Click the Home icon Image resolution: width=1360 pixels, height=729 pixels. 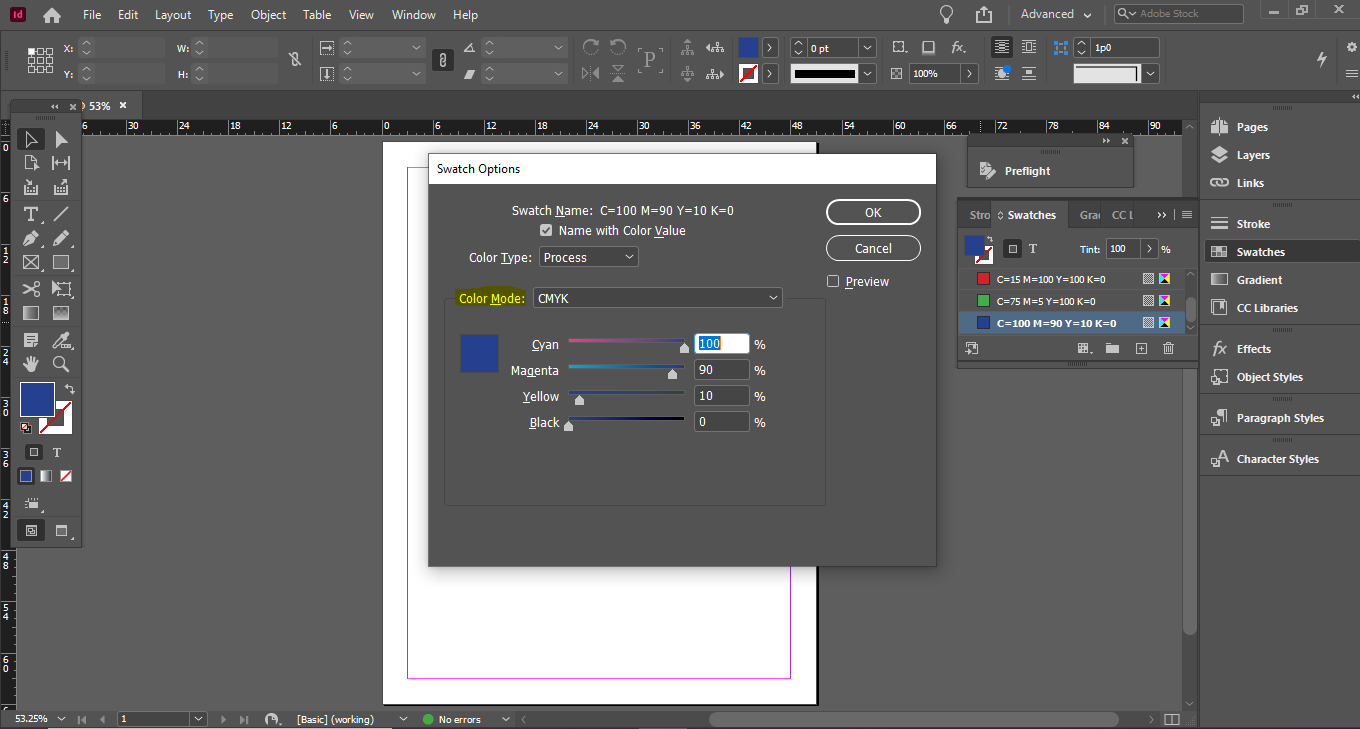coord(52,15)
